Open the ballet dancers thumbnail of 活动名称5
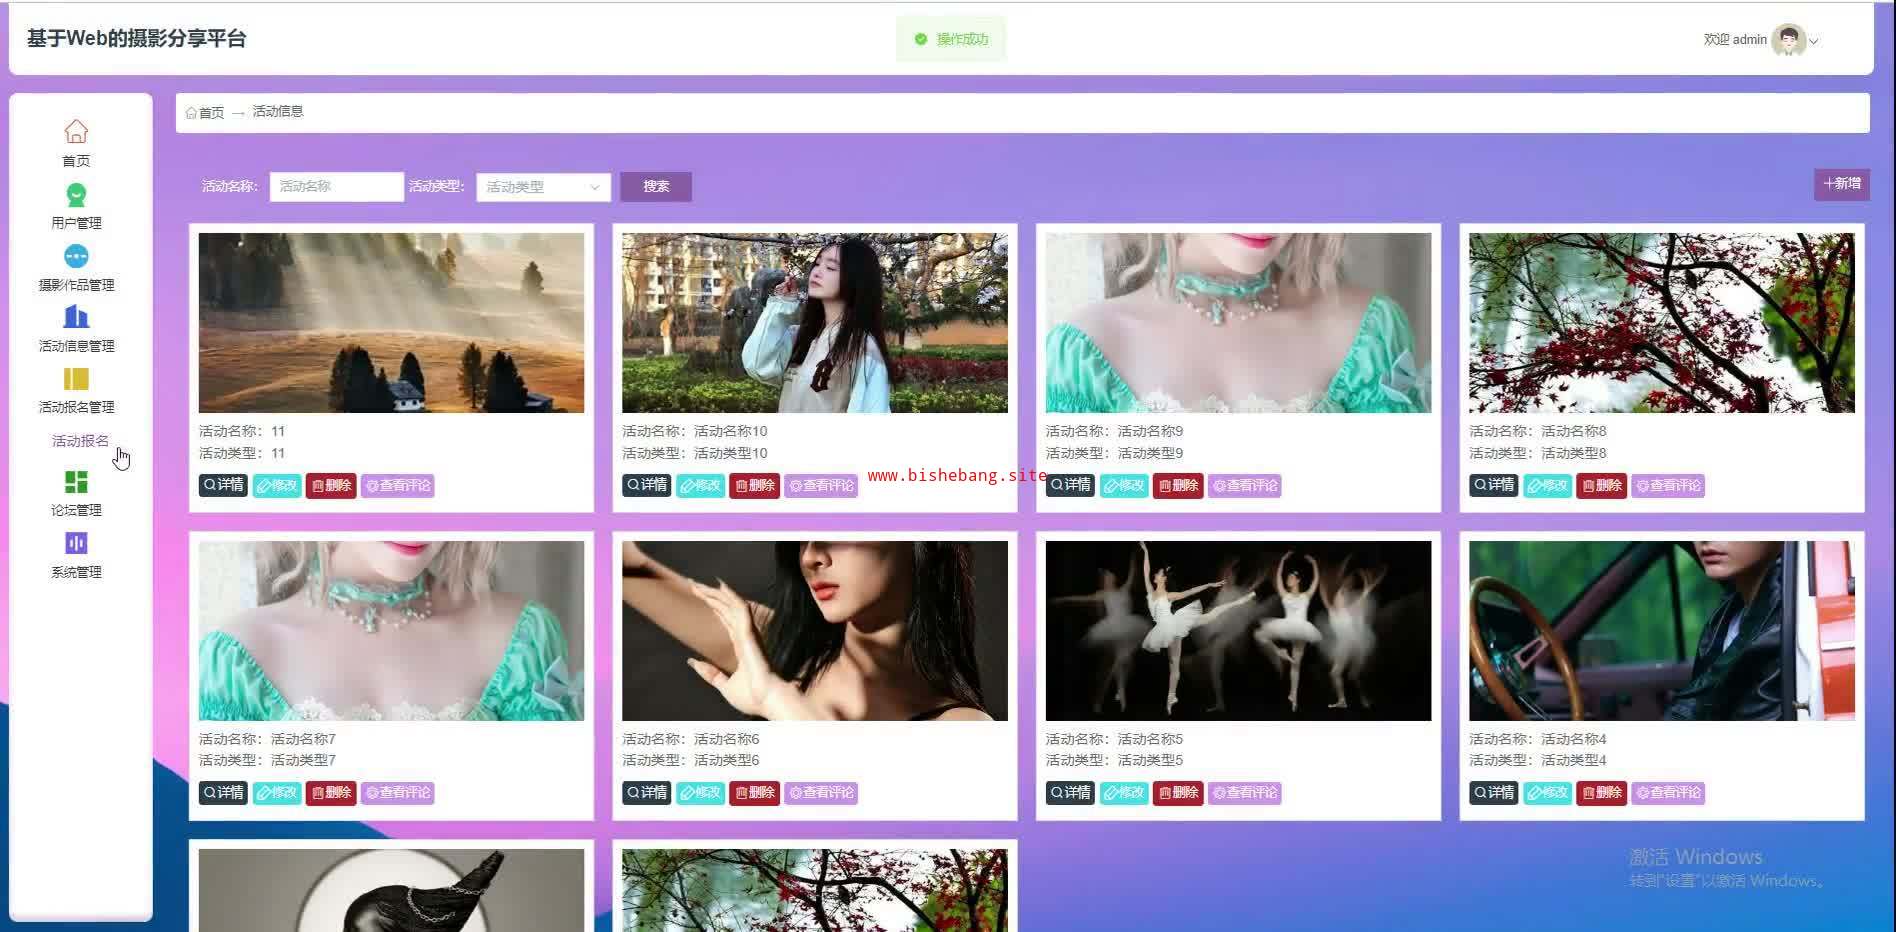The image size is (1896, 932). coord(1238,631)
